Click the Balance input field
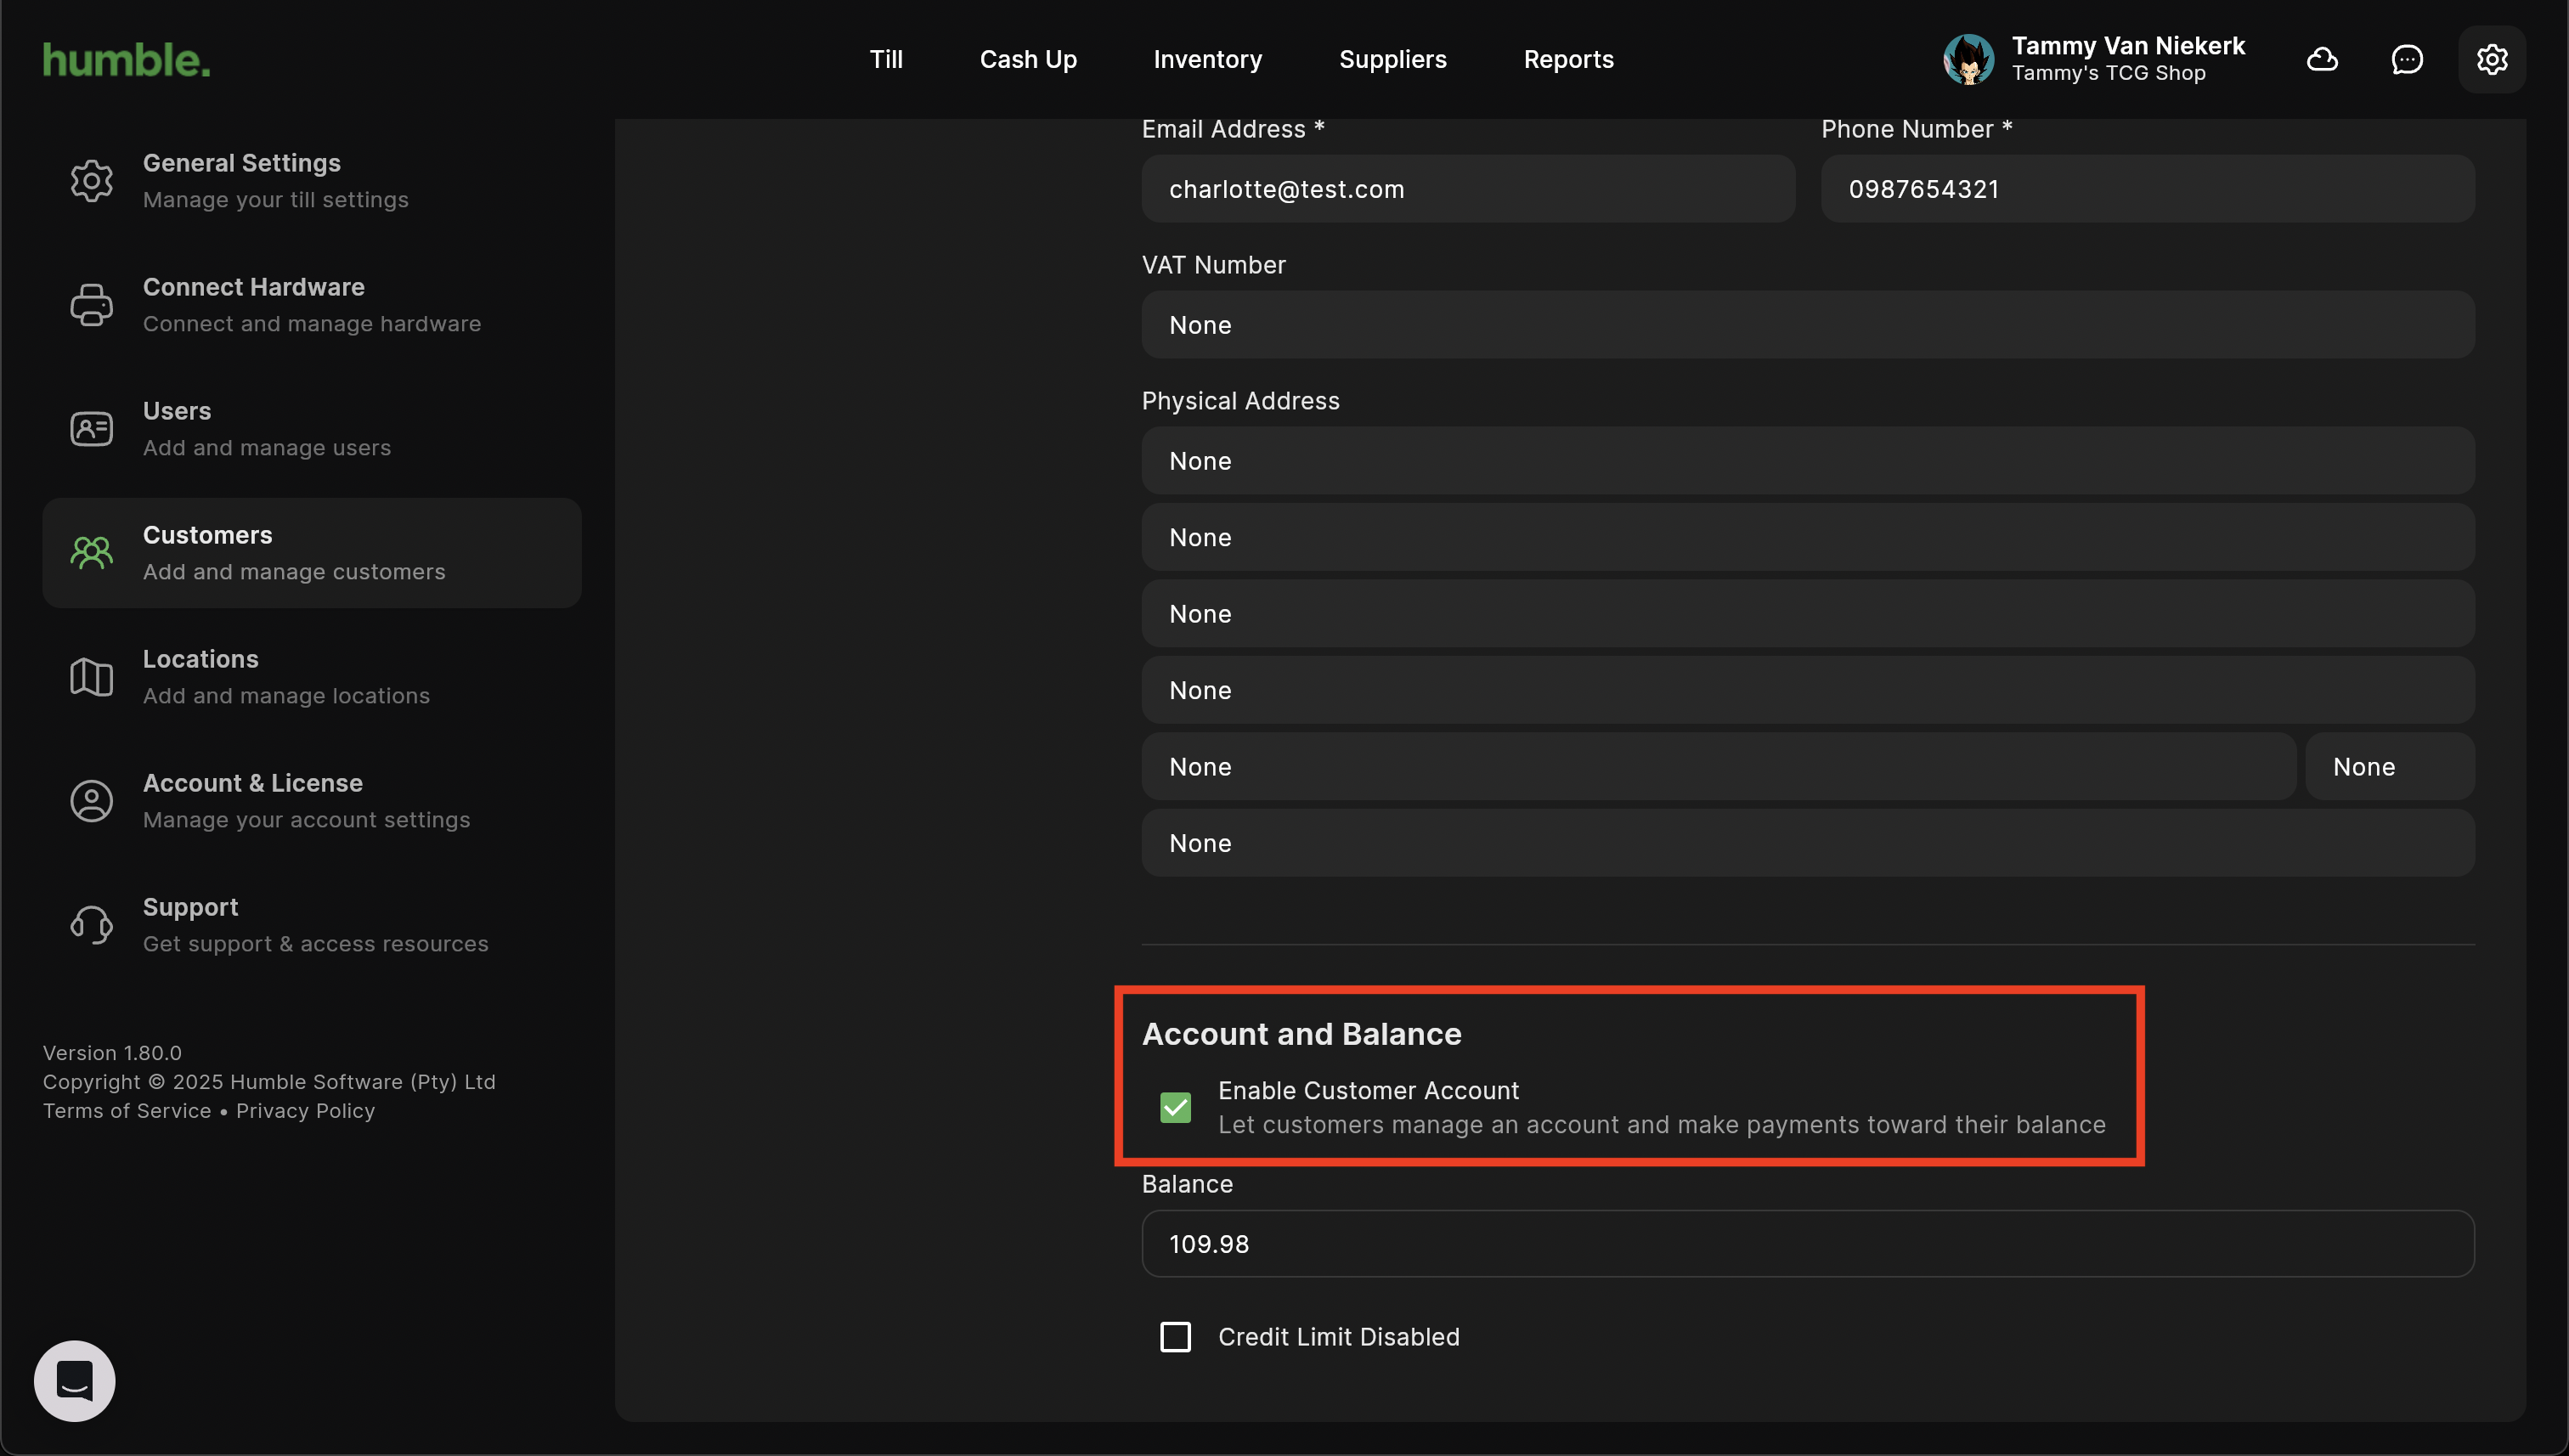 [1807, 1244]
